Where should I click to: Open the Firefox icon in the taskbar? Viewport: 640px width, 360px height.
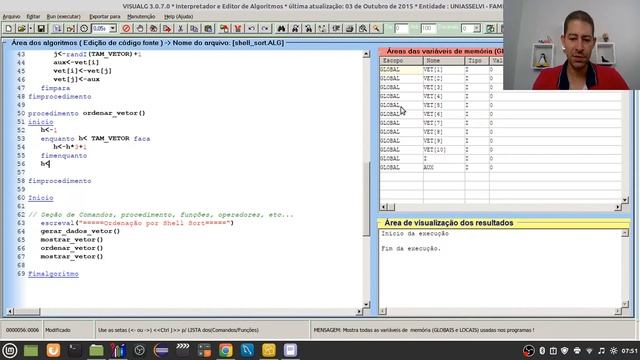point(53,350)
